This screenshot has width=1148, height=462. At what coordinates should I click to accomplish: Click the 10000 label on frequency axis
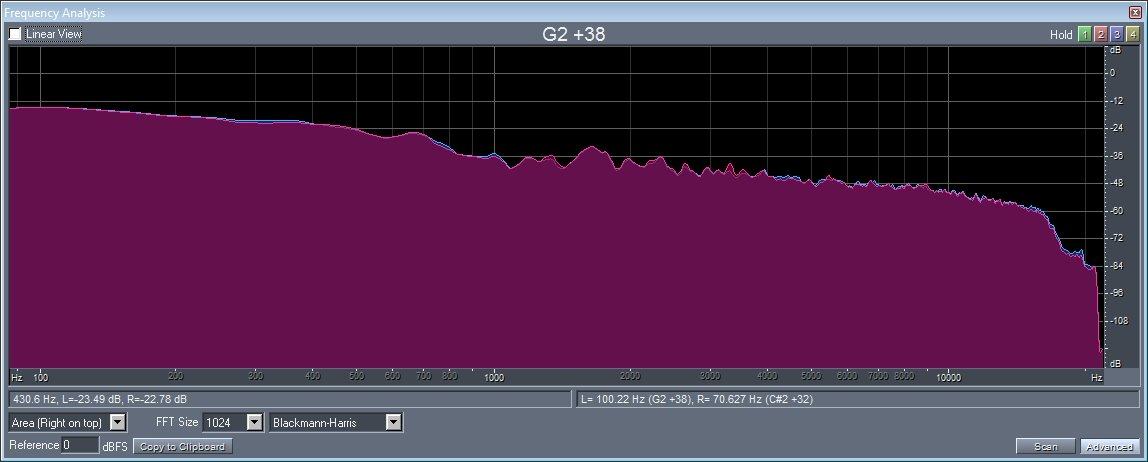click(948, 378)
